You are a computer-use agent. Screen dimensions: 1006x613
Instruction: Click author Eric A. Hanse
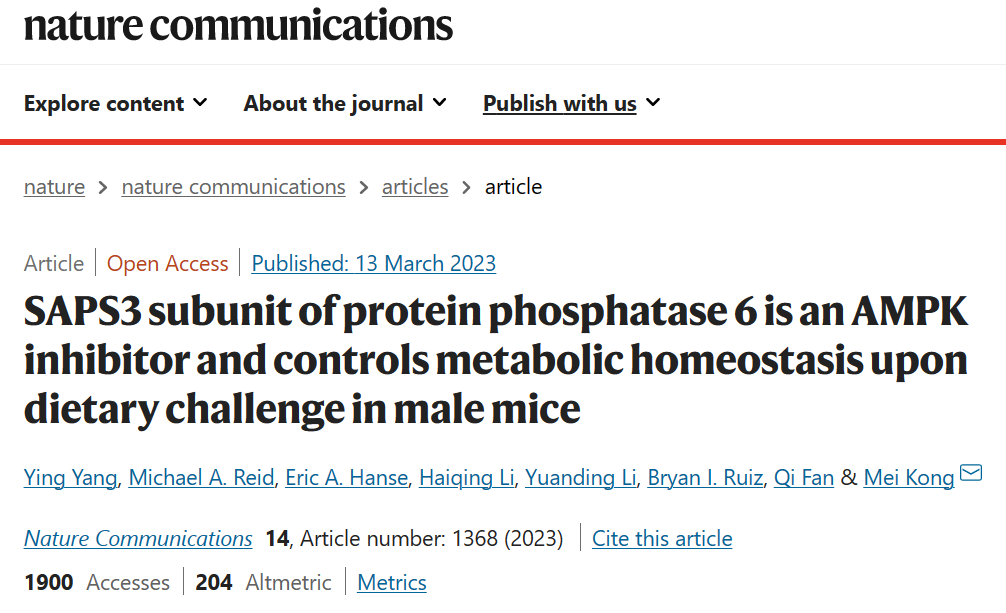[x=346, y=478]
